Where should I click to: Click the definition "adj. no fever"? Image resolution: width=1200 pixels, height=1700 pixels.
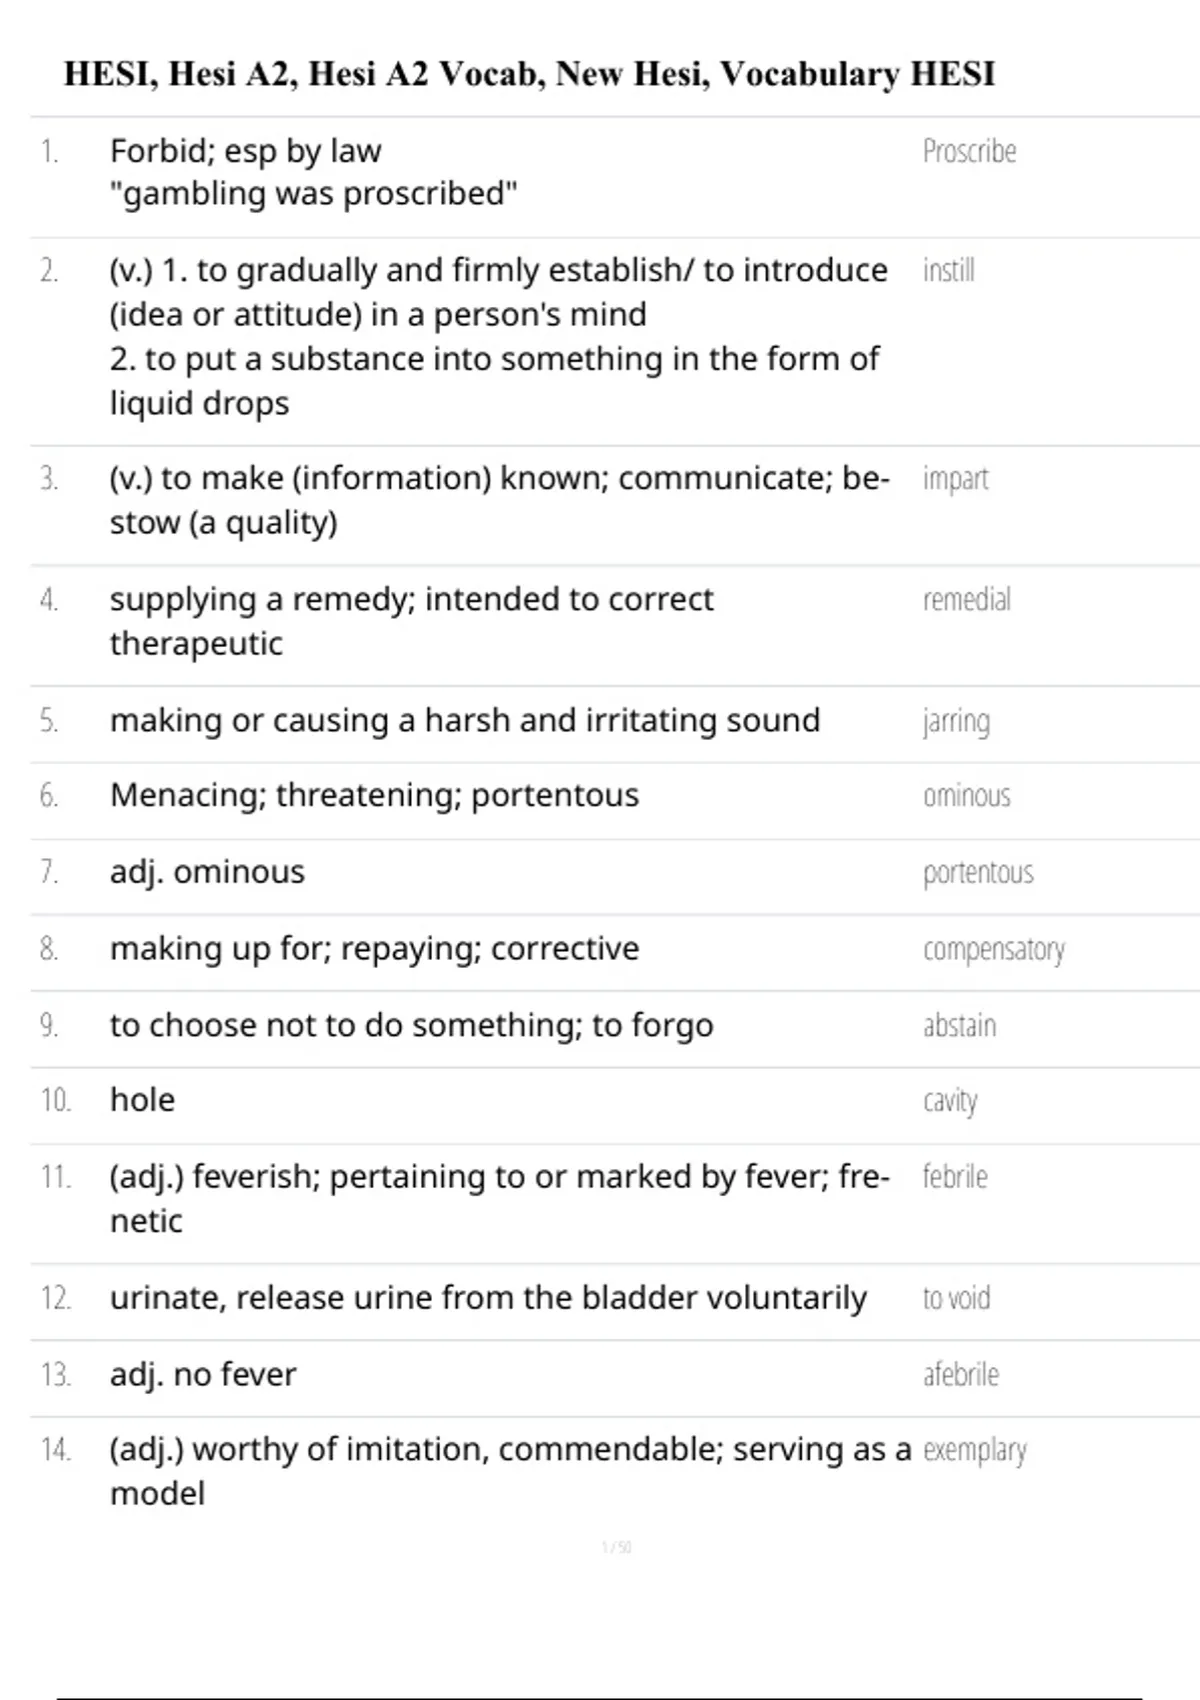(x=203, y=1375)
